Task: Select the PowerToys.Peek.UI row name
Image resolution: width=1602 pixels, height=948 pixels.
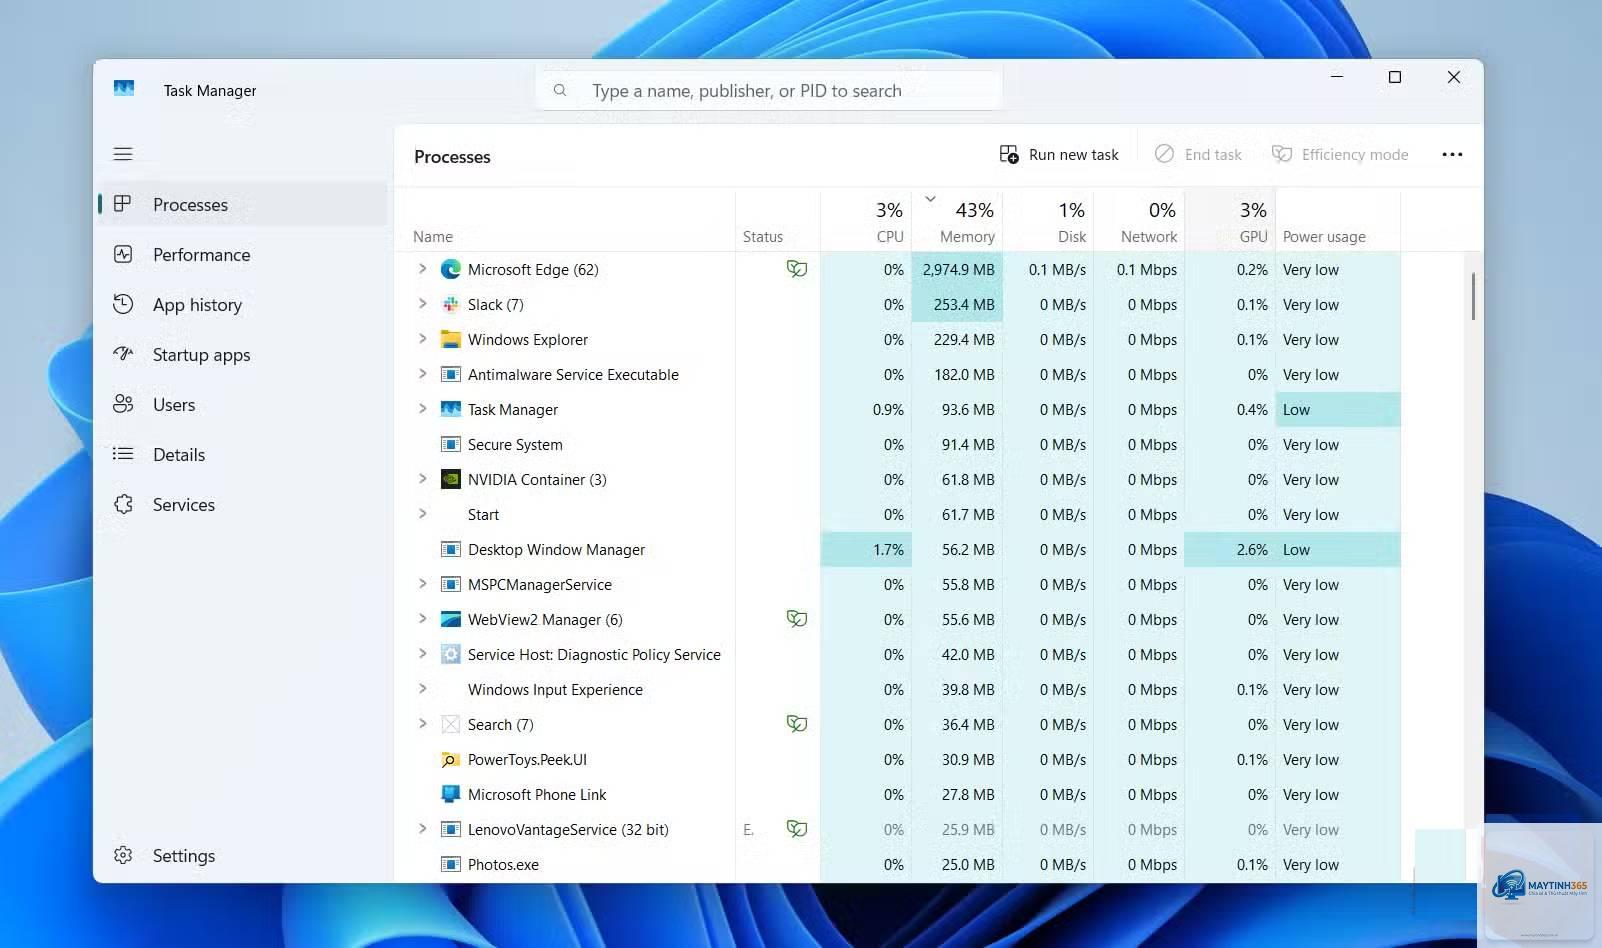Action: click(527, 759)
